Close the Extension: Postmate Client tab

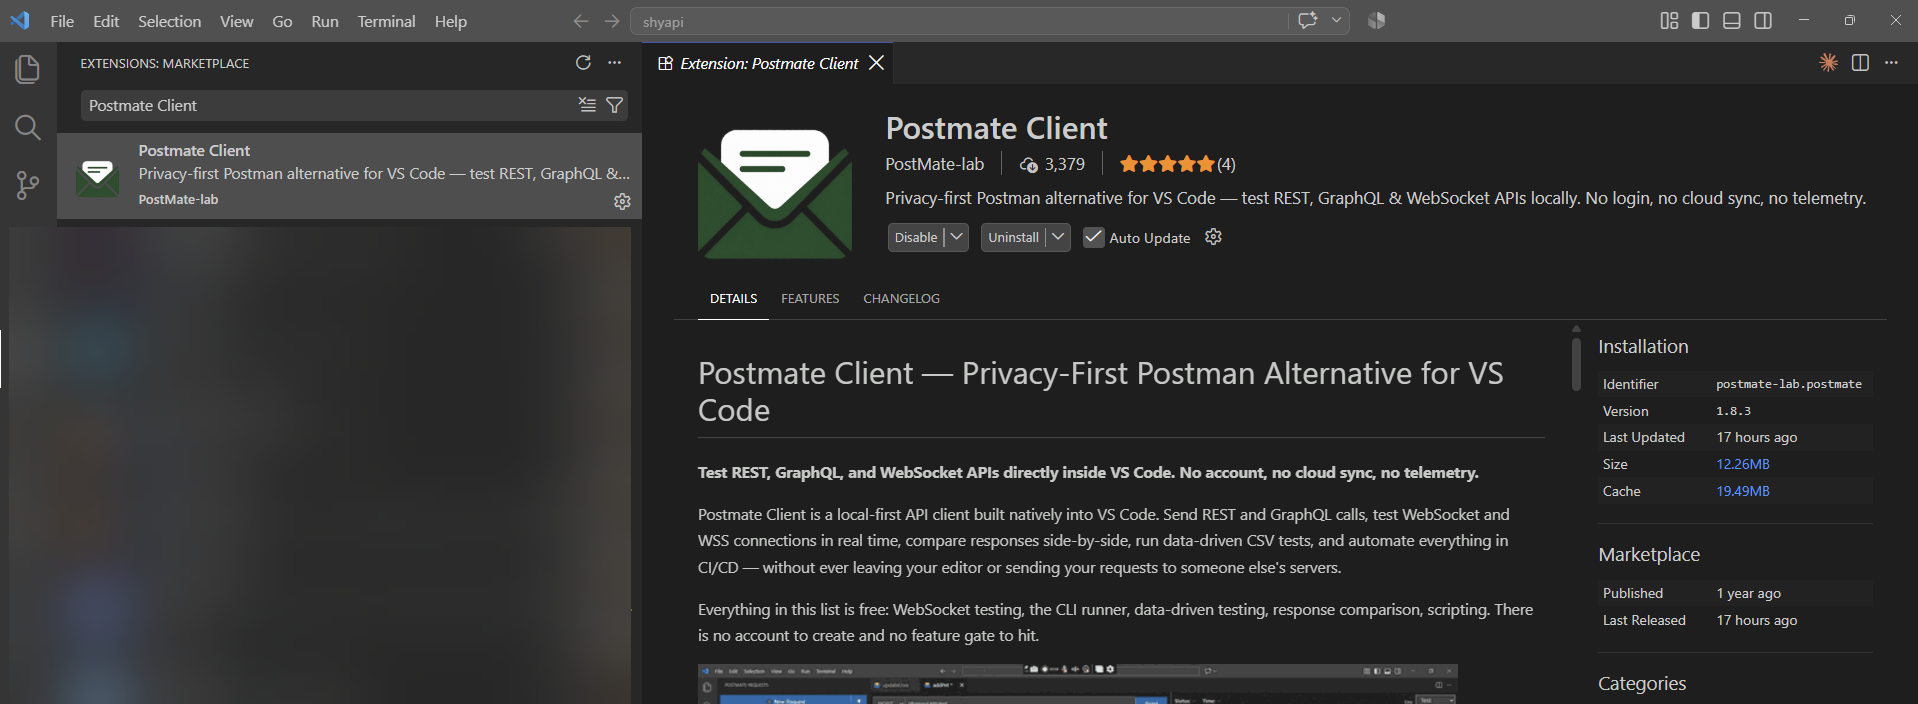[876, 63]
